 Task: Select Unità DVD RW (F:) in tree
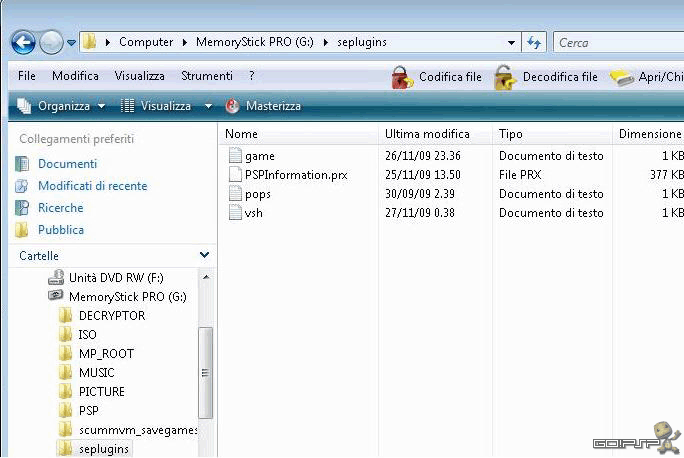(x=116, y=278)
